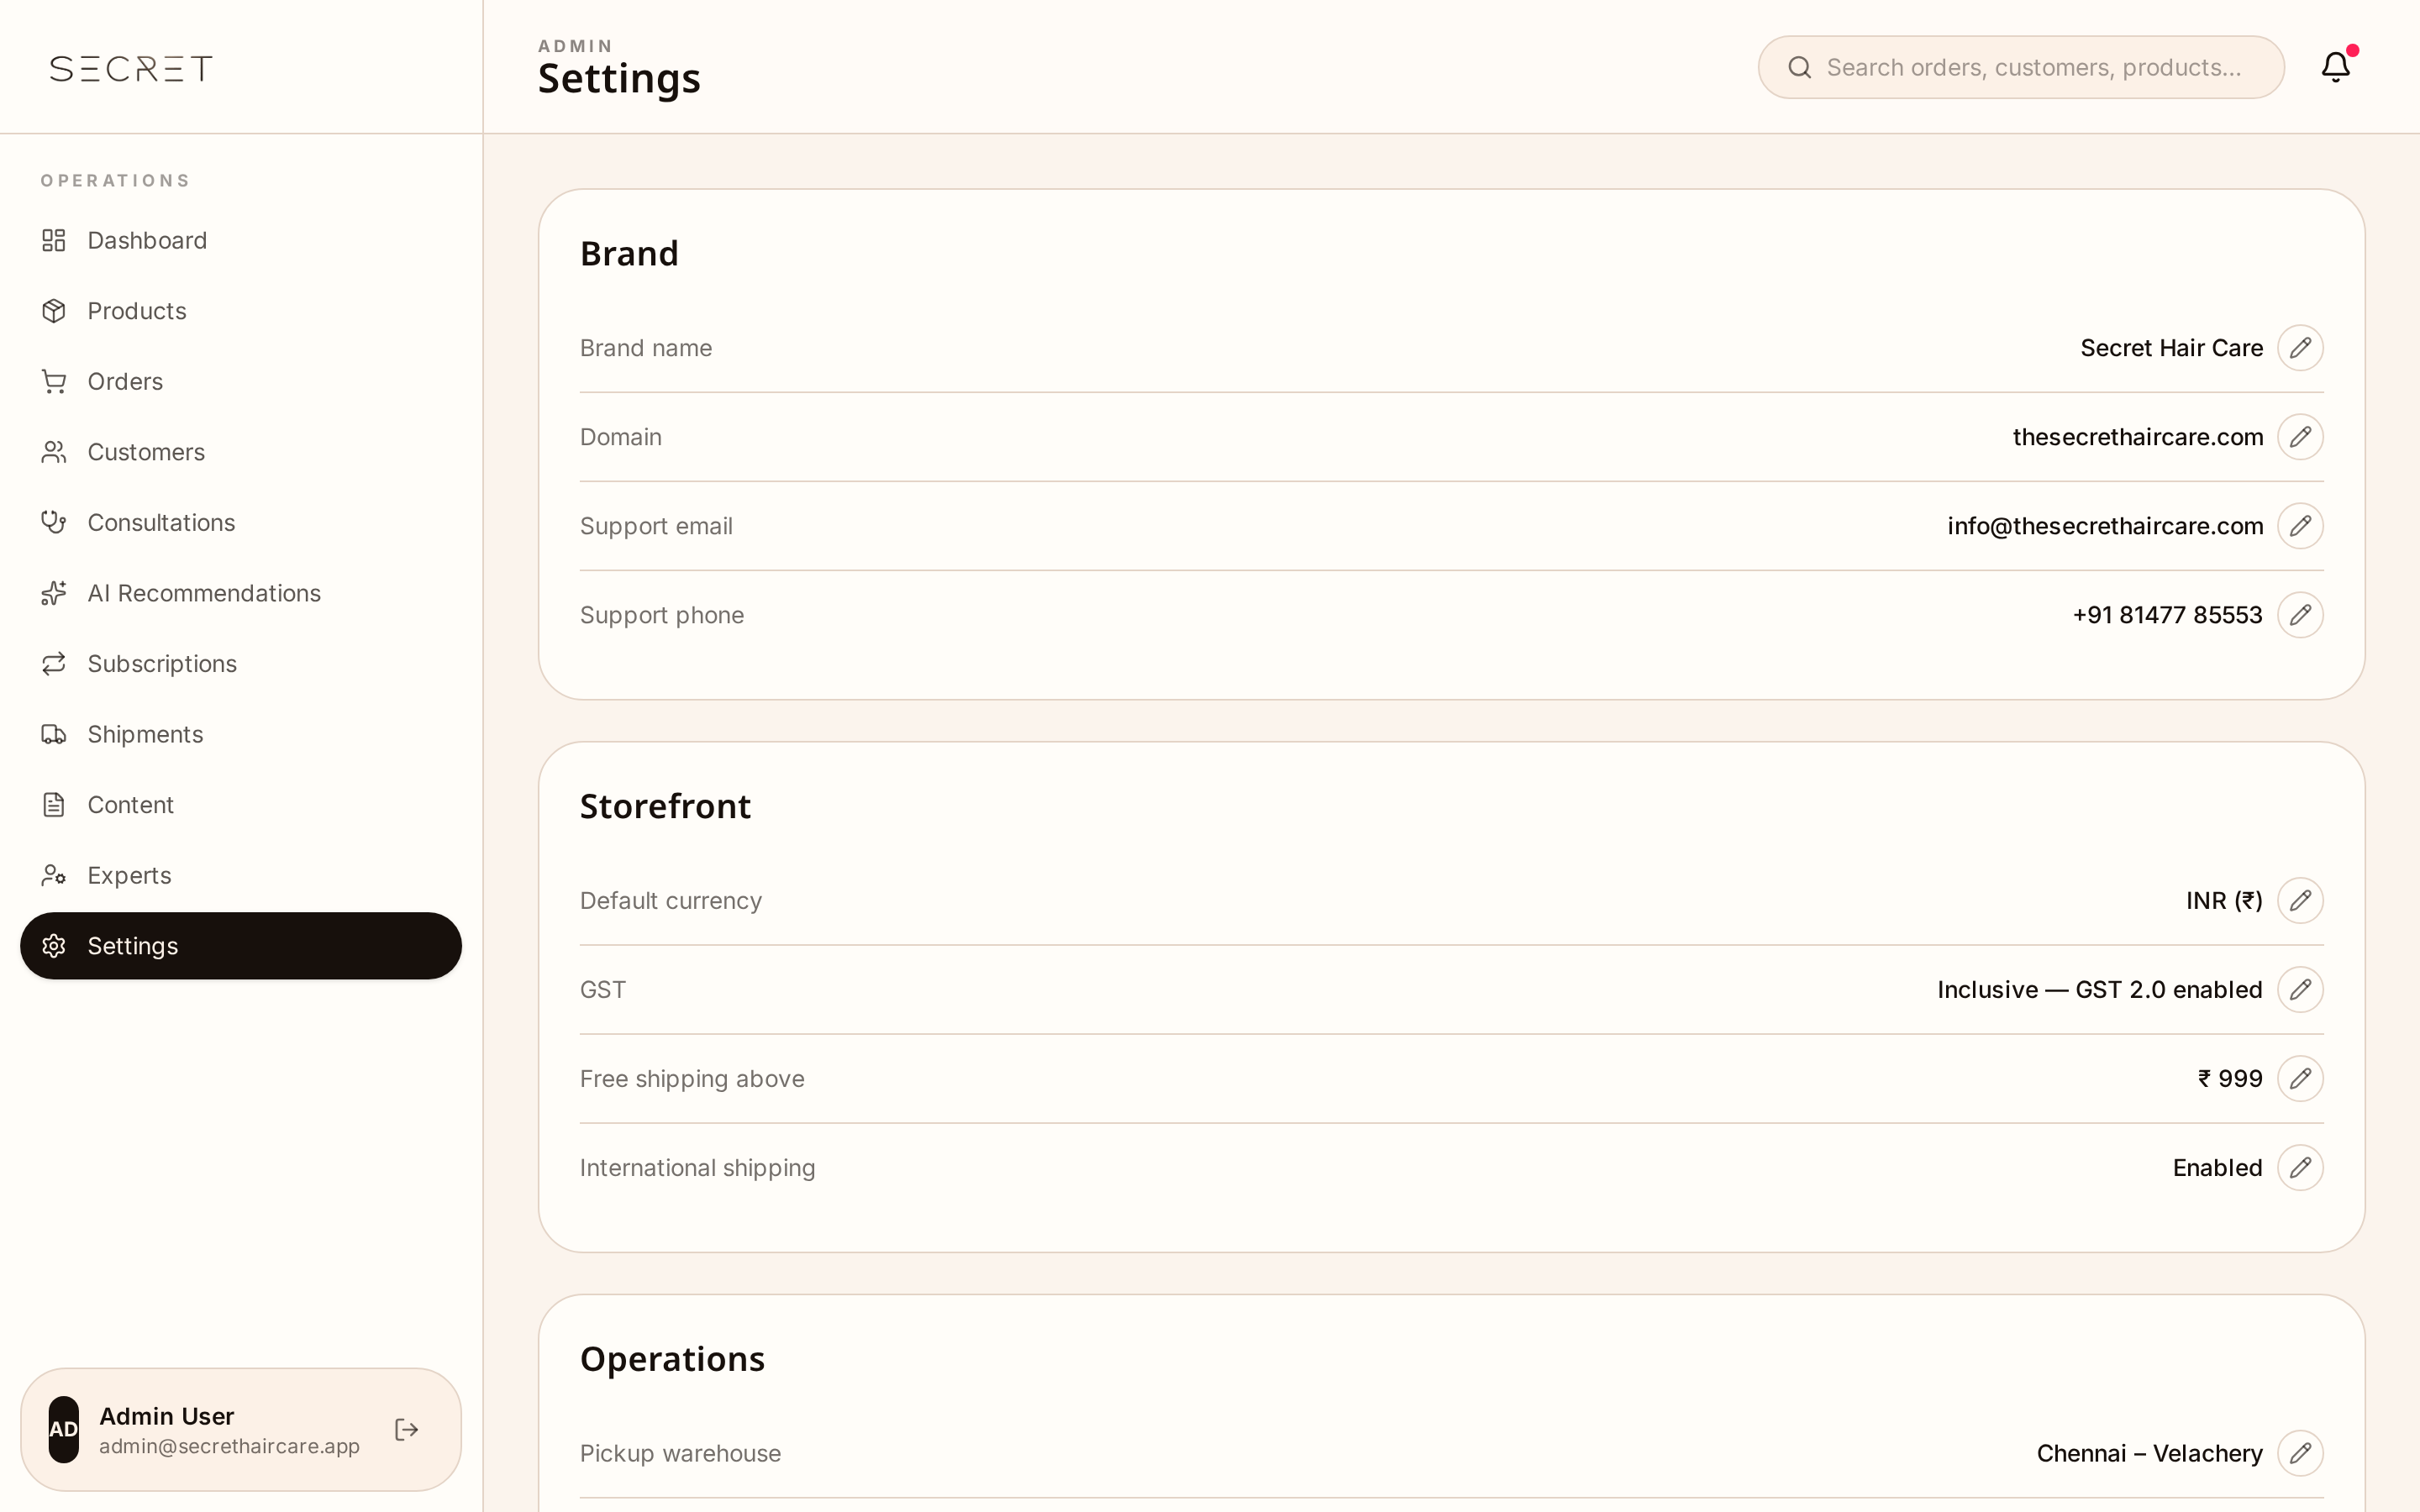Image resolution: width=2420 pixels, height=1512 pixels.
Task: Click admin@secrethaircare.app email text
Action: click(229, 1446)
